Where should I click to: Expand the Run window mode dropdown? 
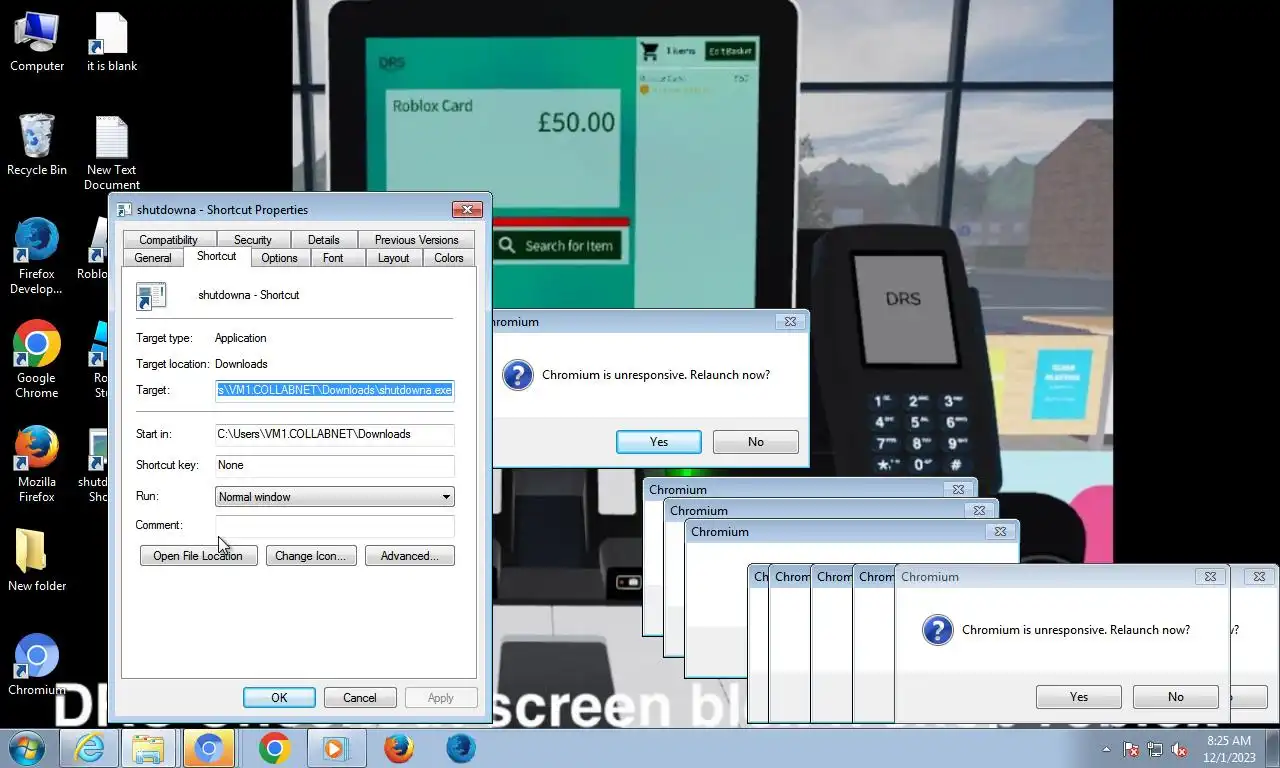(335, 497)
